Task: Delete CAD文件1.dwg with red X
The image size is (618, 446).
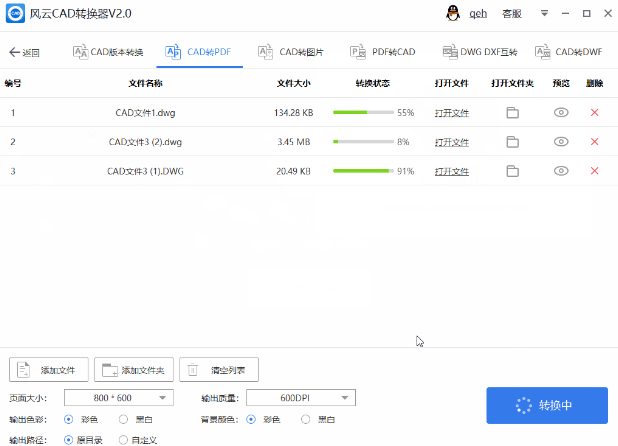Action: (595, 112)
